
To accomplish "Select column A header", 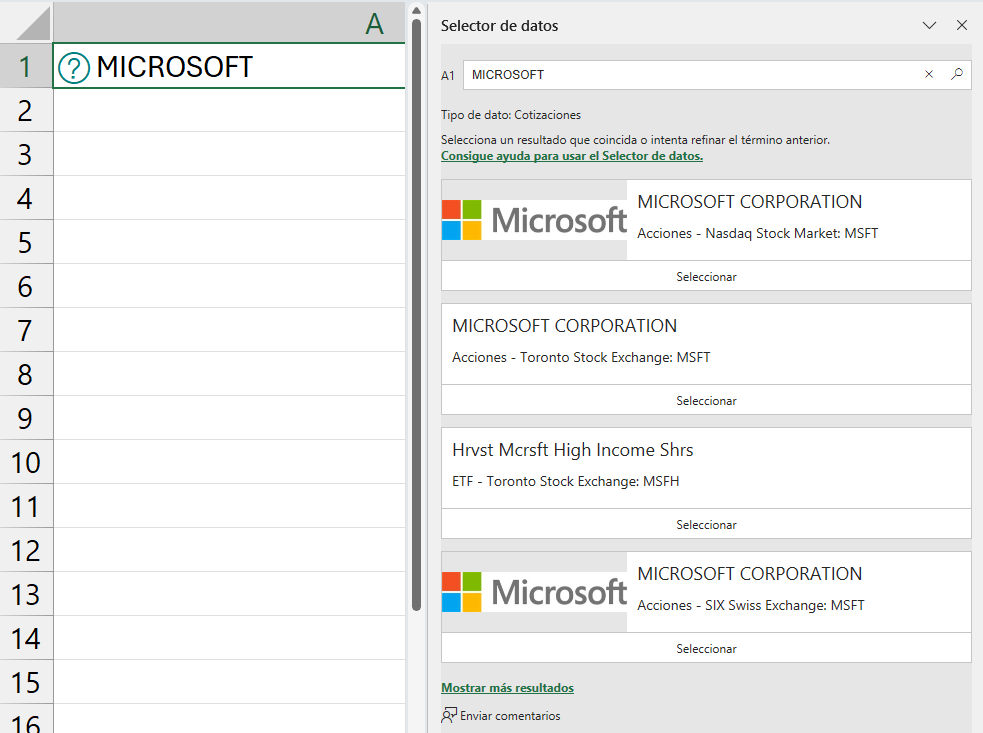I will (229, 23).
